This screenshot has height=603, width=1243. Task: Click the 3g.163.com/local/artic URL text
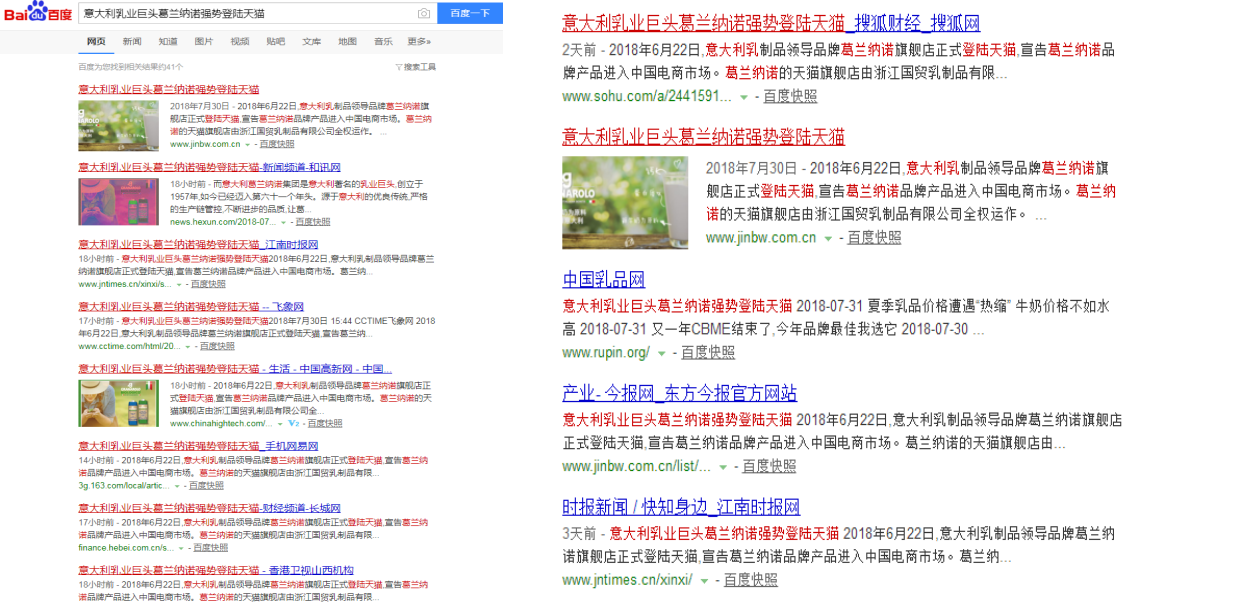point(124,486)
